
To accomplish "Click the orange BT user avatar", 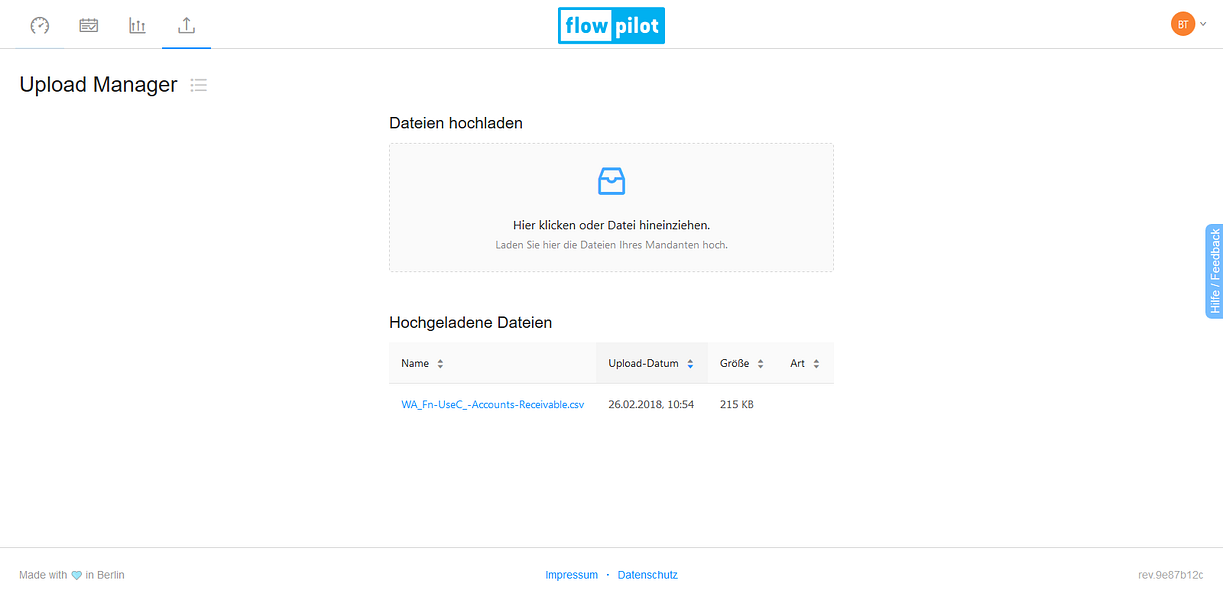I will click(1183, 24).
